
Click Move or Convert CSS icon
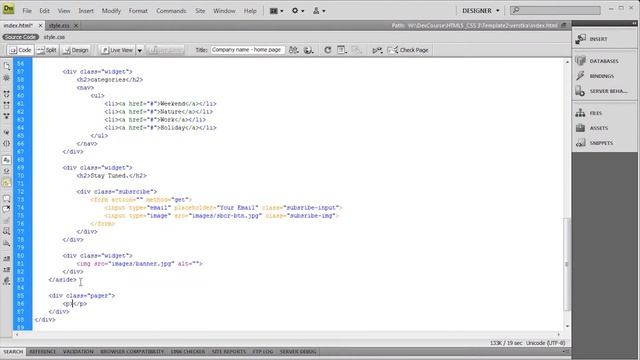tap(7, 243)
